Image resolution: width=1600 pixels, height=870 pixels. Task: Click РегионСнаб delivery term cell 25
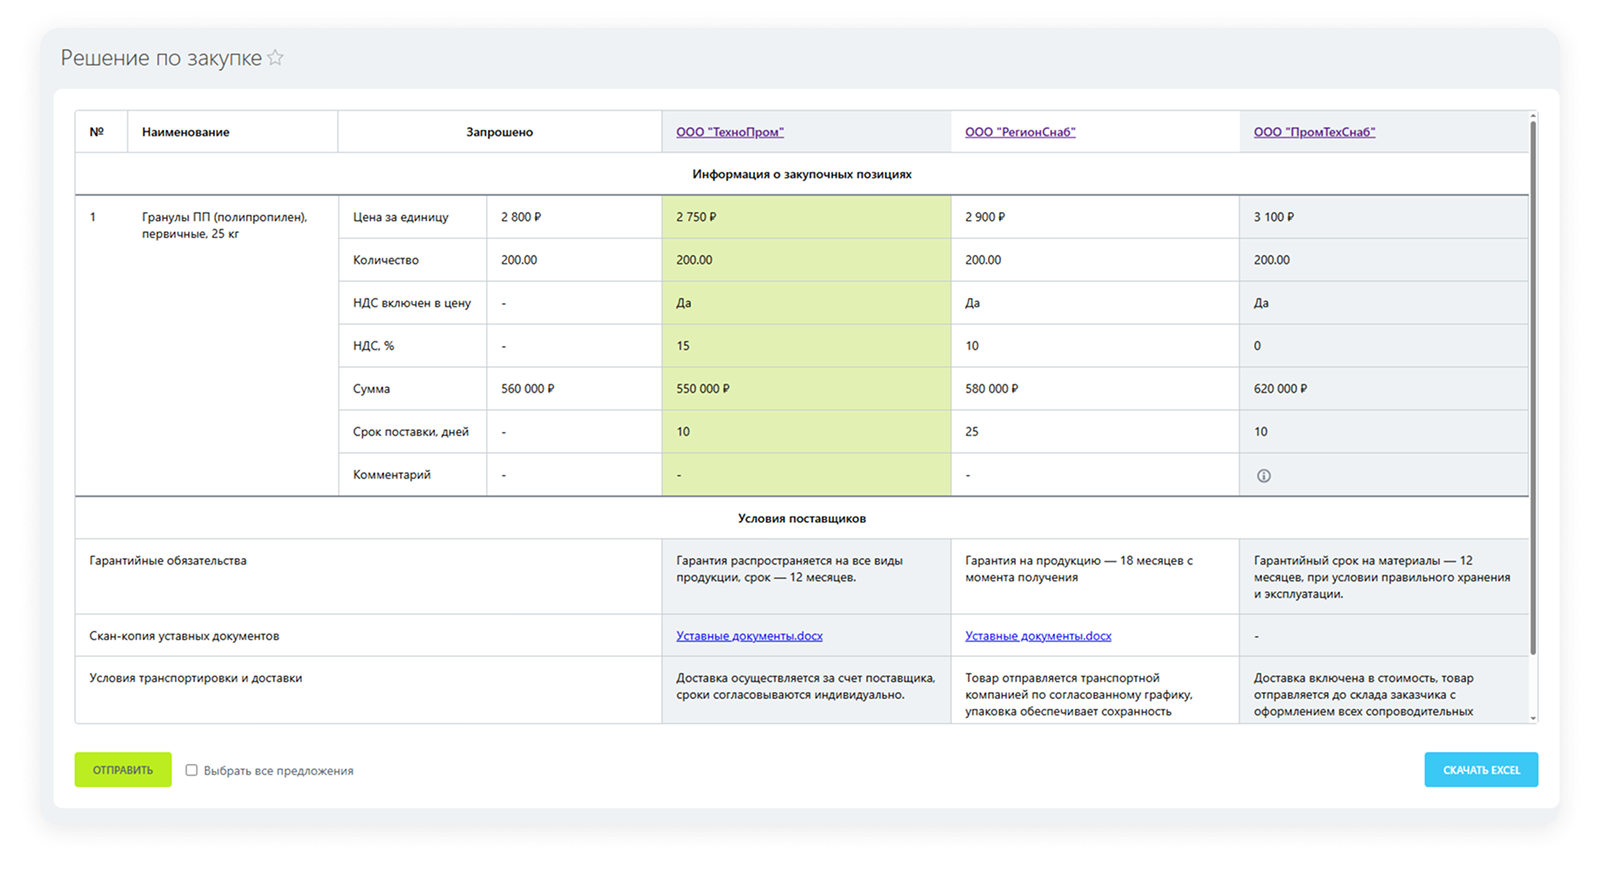(x=1095, y=432)
